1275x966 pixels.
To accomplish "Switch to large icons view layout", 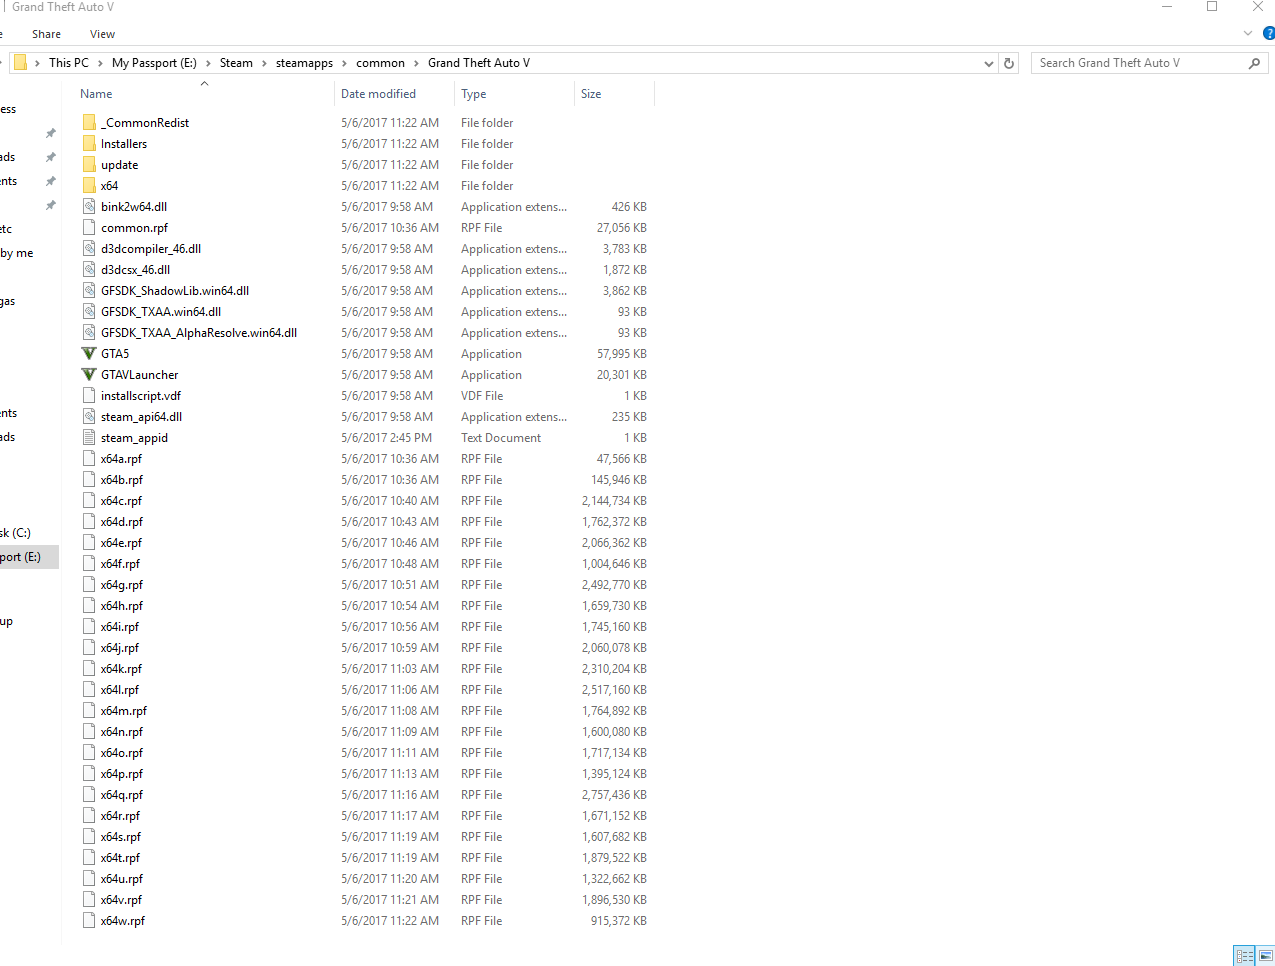I will (1265, 955).
